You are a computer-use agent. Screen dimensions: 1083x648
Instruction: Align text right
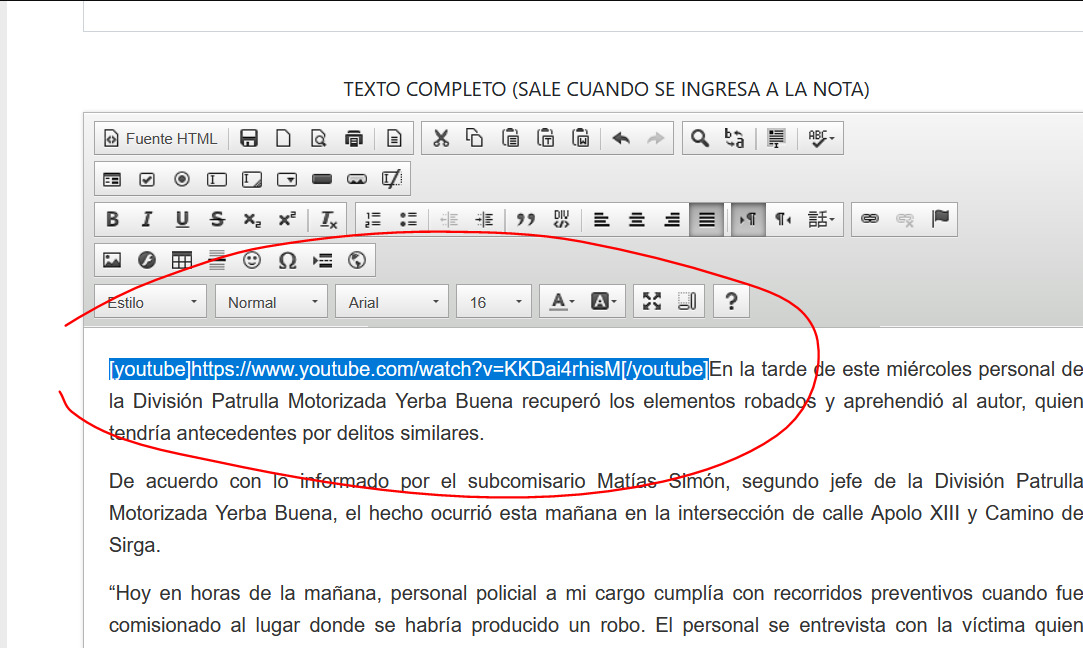tap(672, 220)
